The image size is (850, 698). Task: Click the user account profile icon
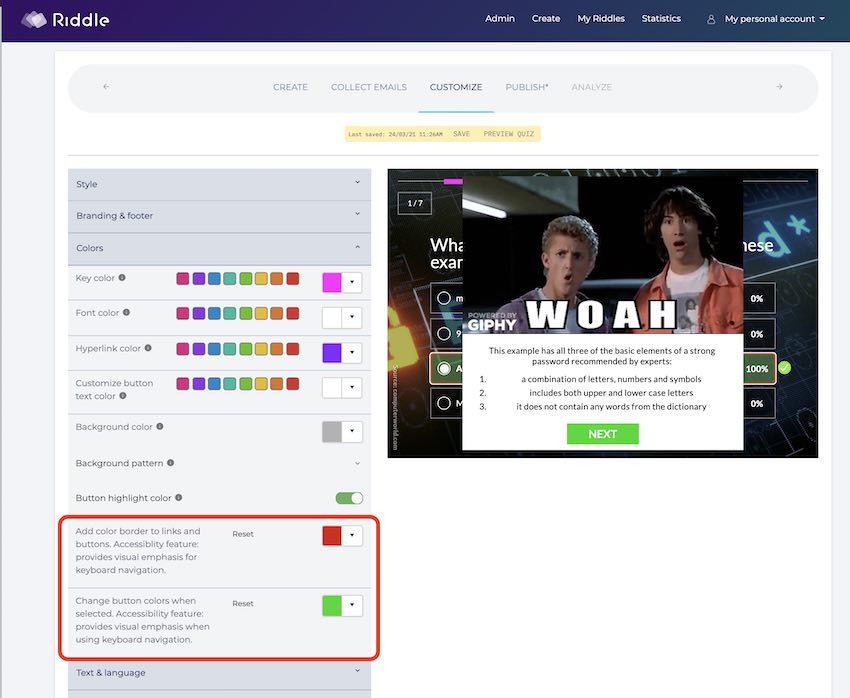click(711, 20)
